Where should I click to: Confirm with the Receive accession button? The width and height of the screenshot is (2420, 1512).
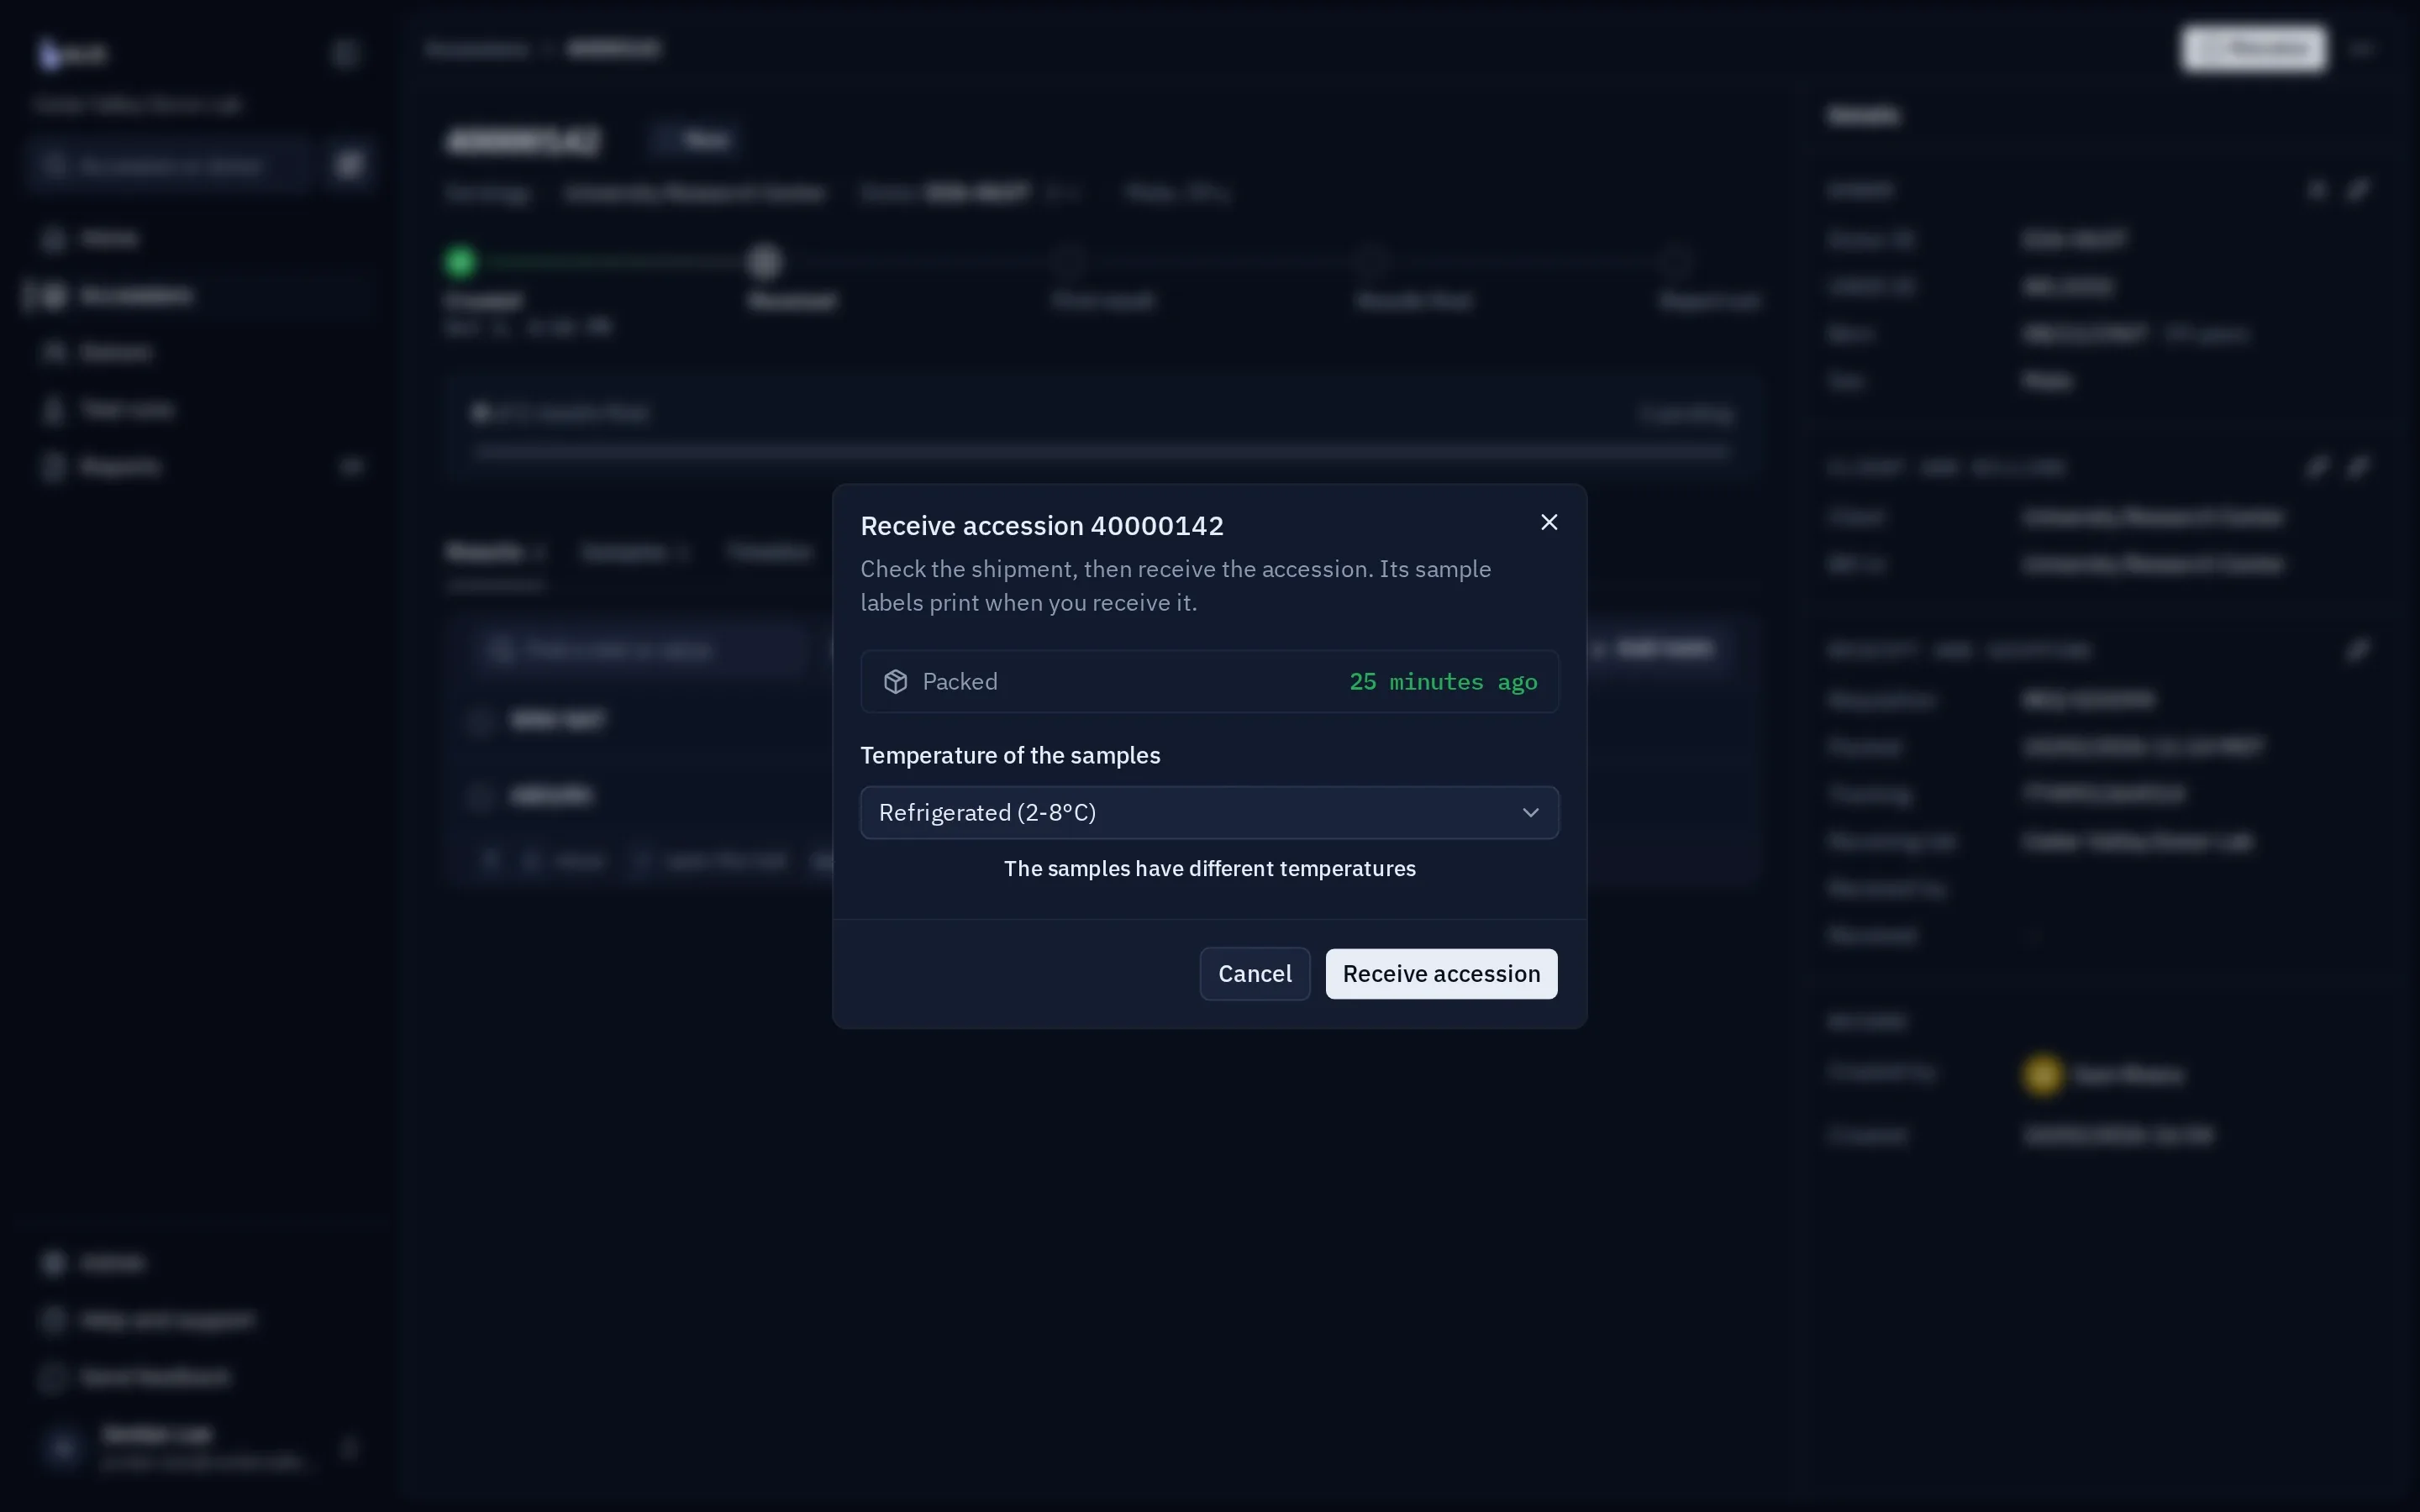tap(1441, 974)
